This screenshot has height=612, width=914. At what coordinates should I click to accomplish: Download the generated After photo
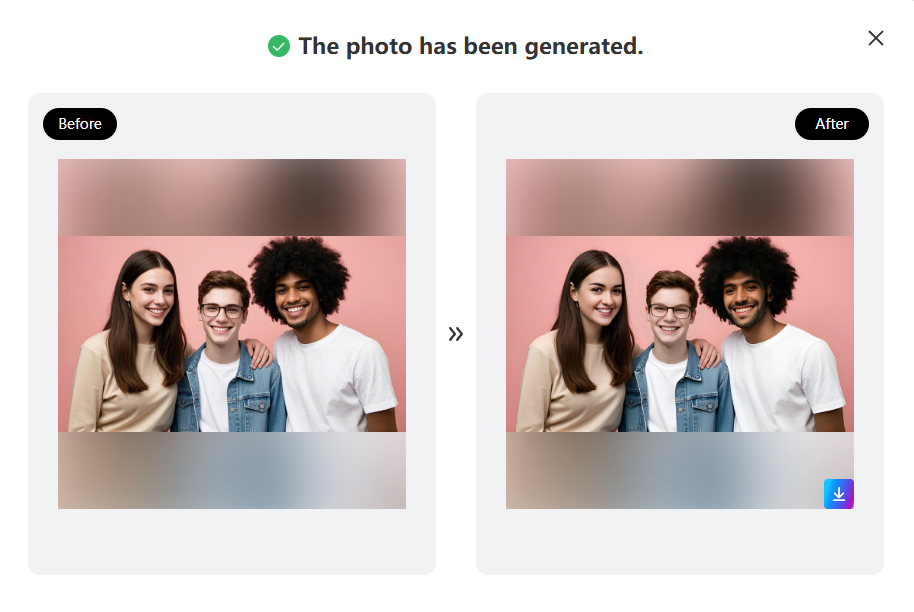[x=838, y=494]
